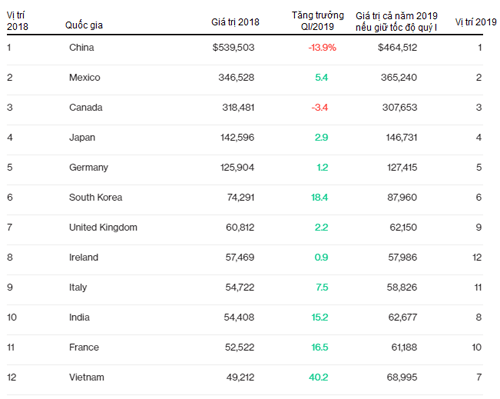500x399 pixels.
Task: Select the $539,503 value for China
Action: click(x=233, y=47)
